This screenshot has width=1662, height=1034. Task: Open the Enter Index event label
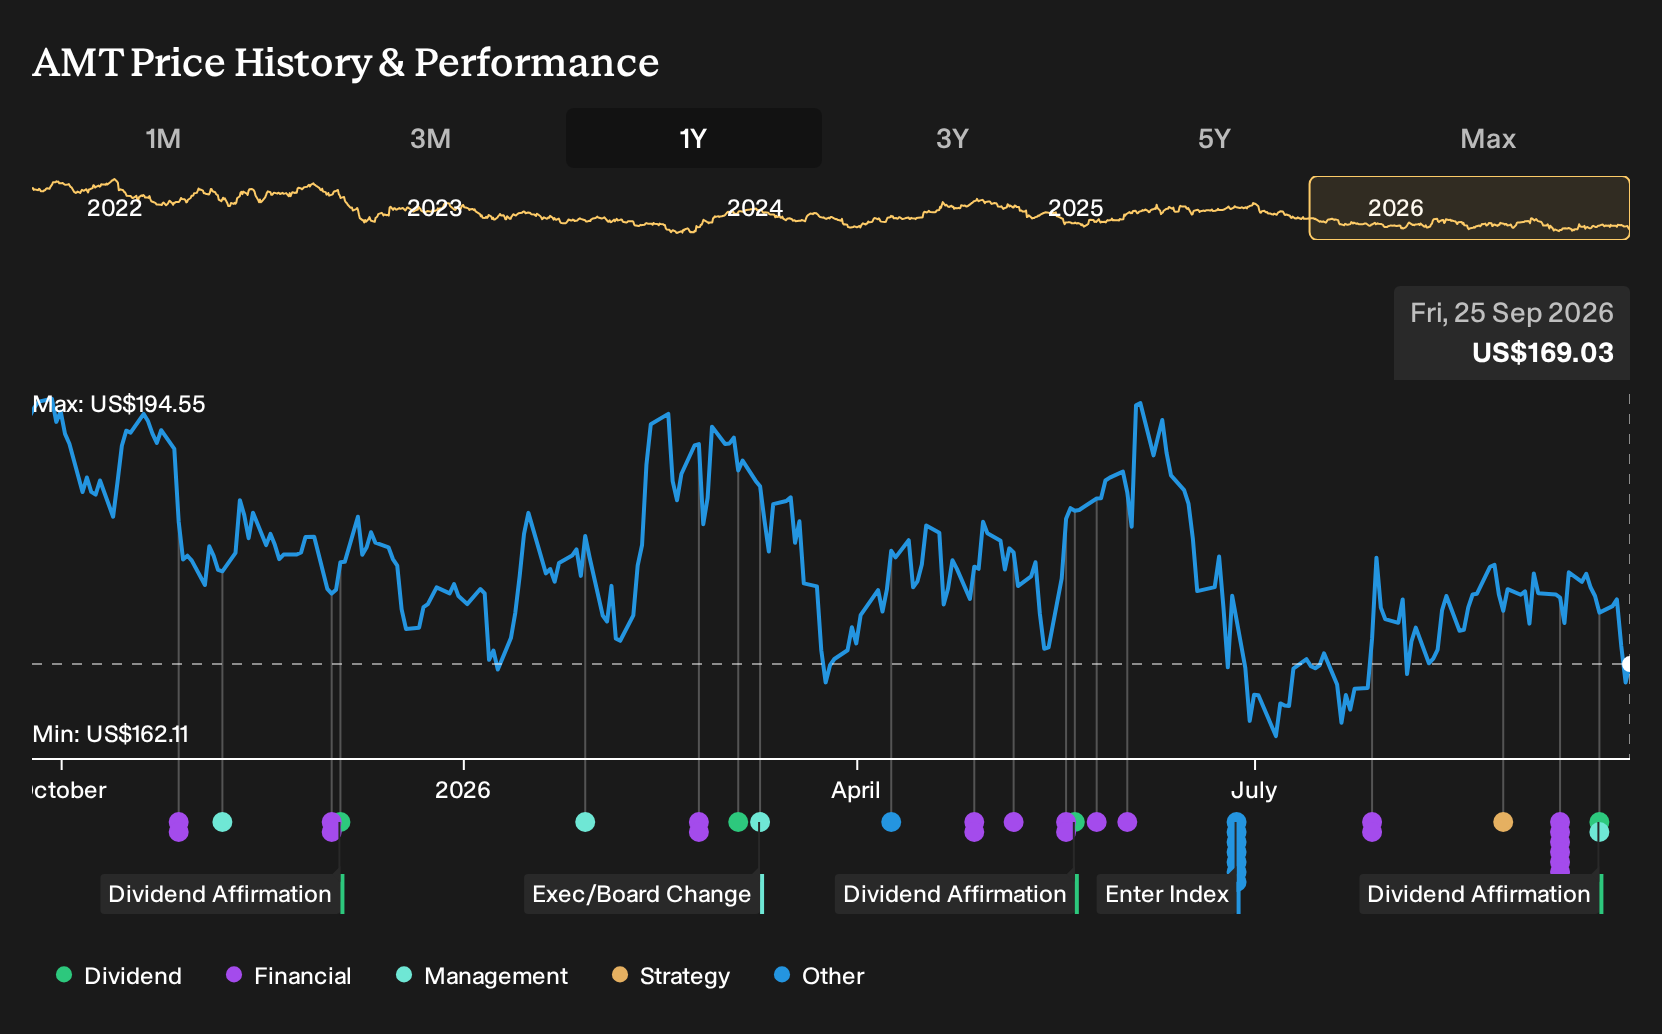click(1169, 894)
